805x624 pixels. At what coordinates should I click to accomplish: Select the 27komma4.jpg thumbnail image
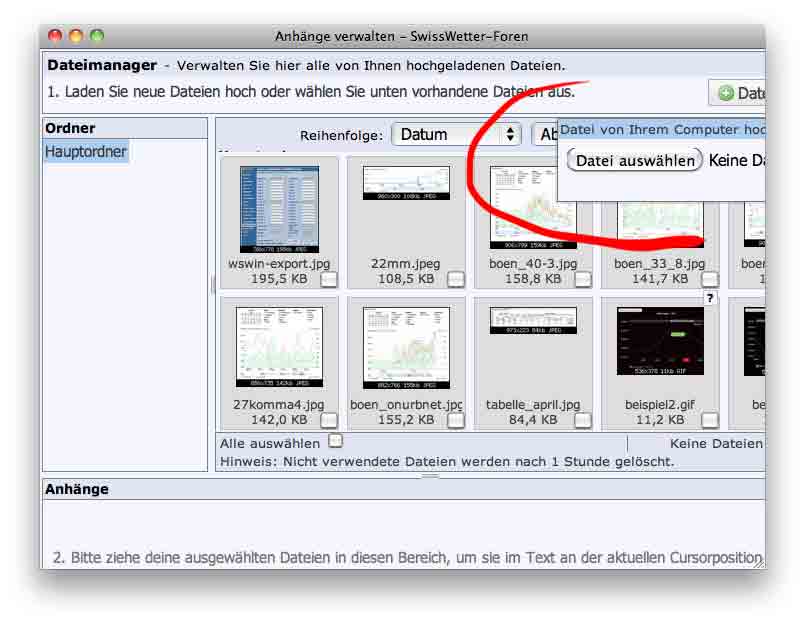pos(279,347)
